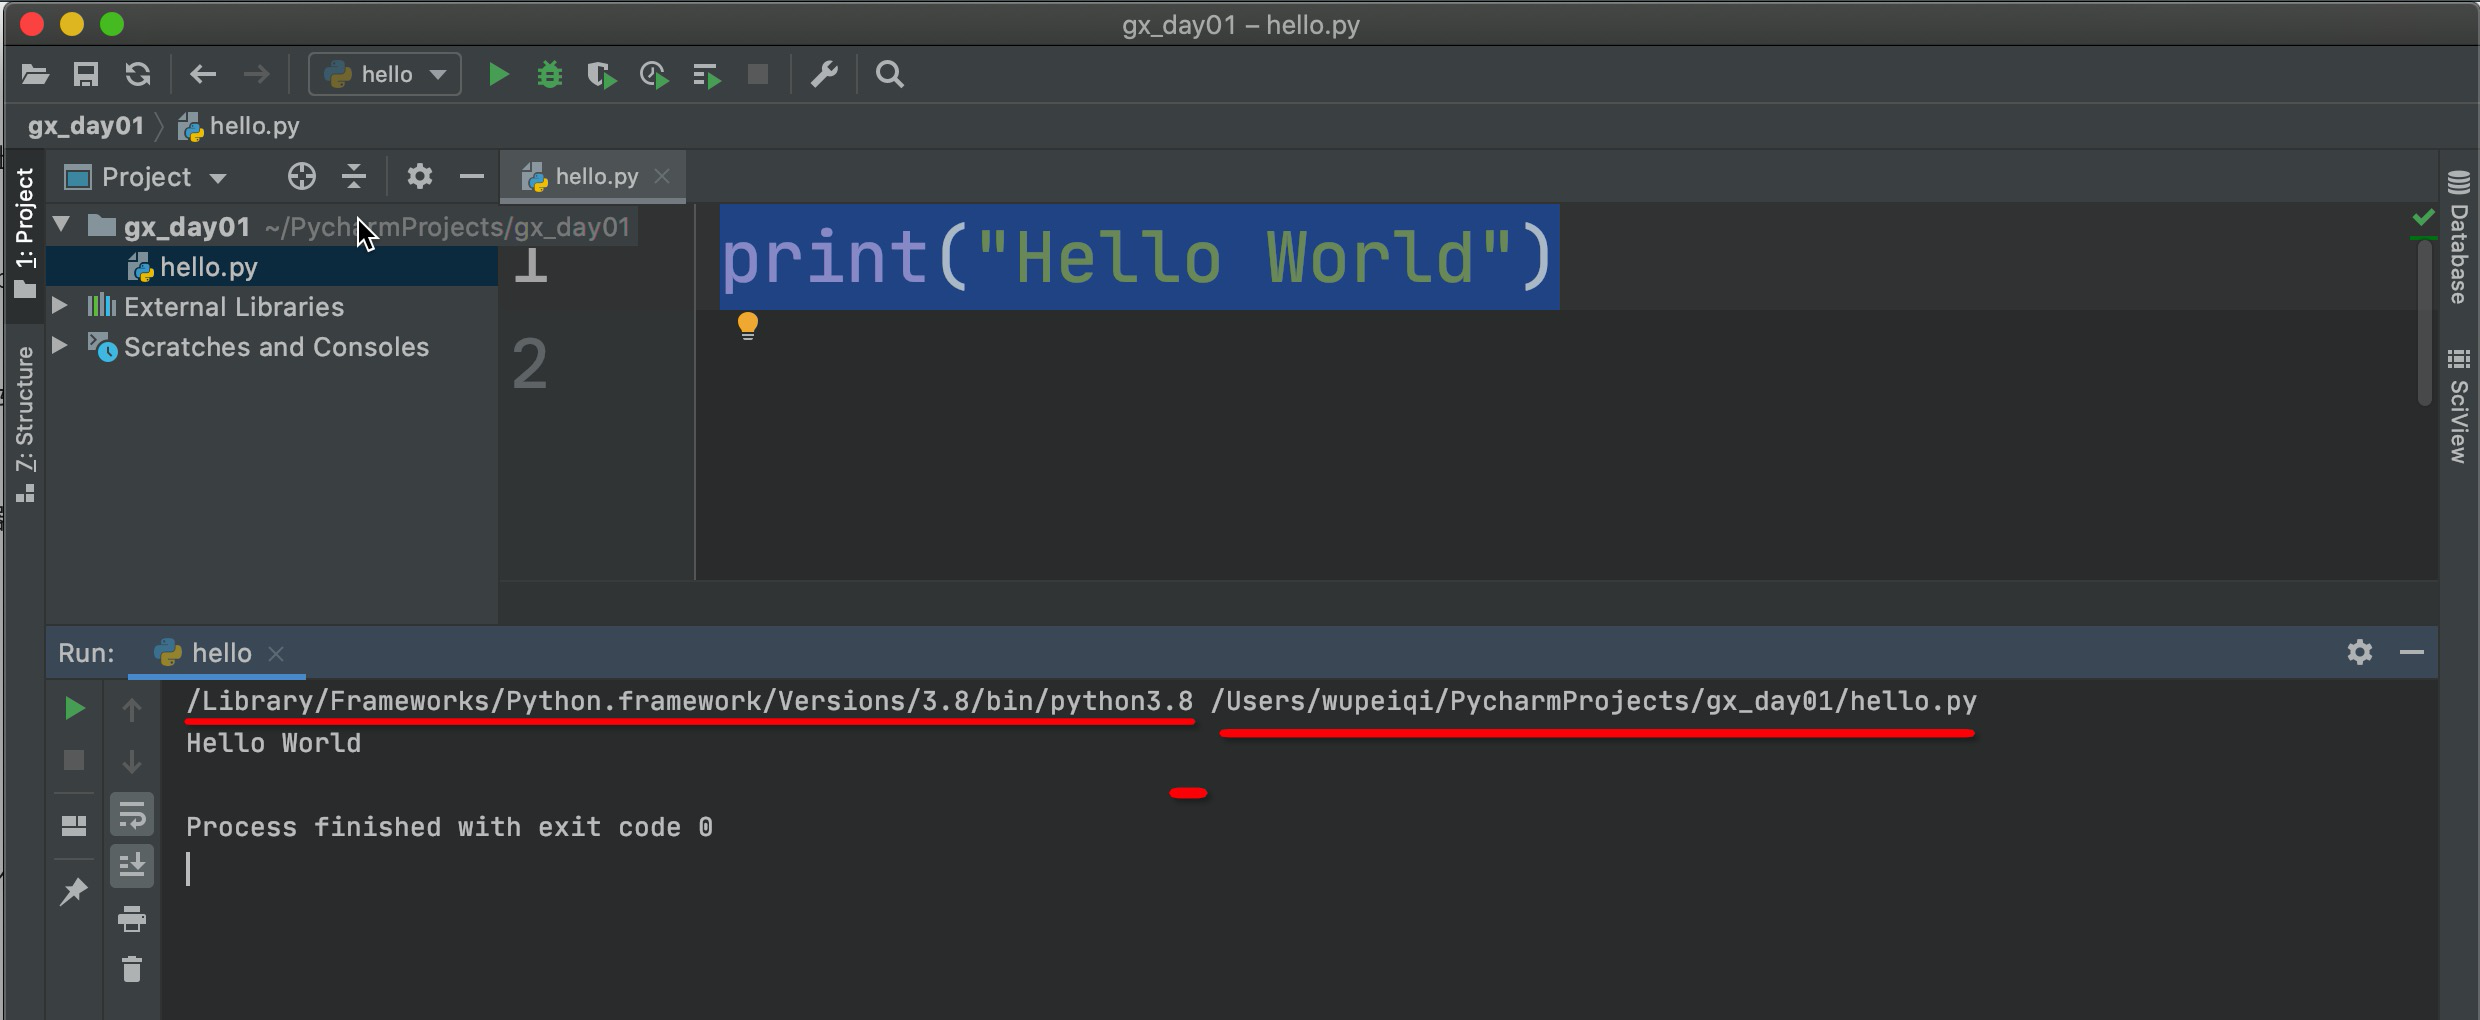
Task: Click inside the print Hello World code line
Action: 1139,257
